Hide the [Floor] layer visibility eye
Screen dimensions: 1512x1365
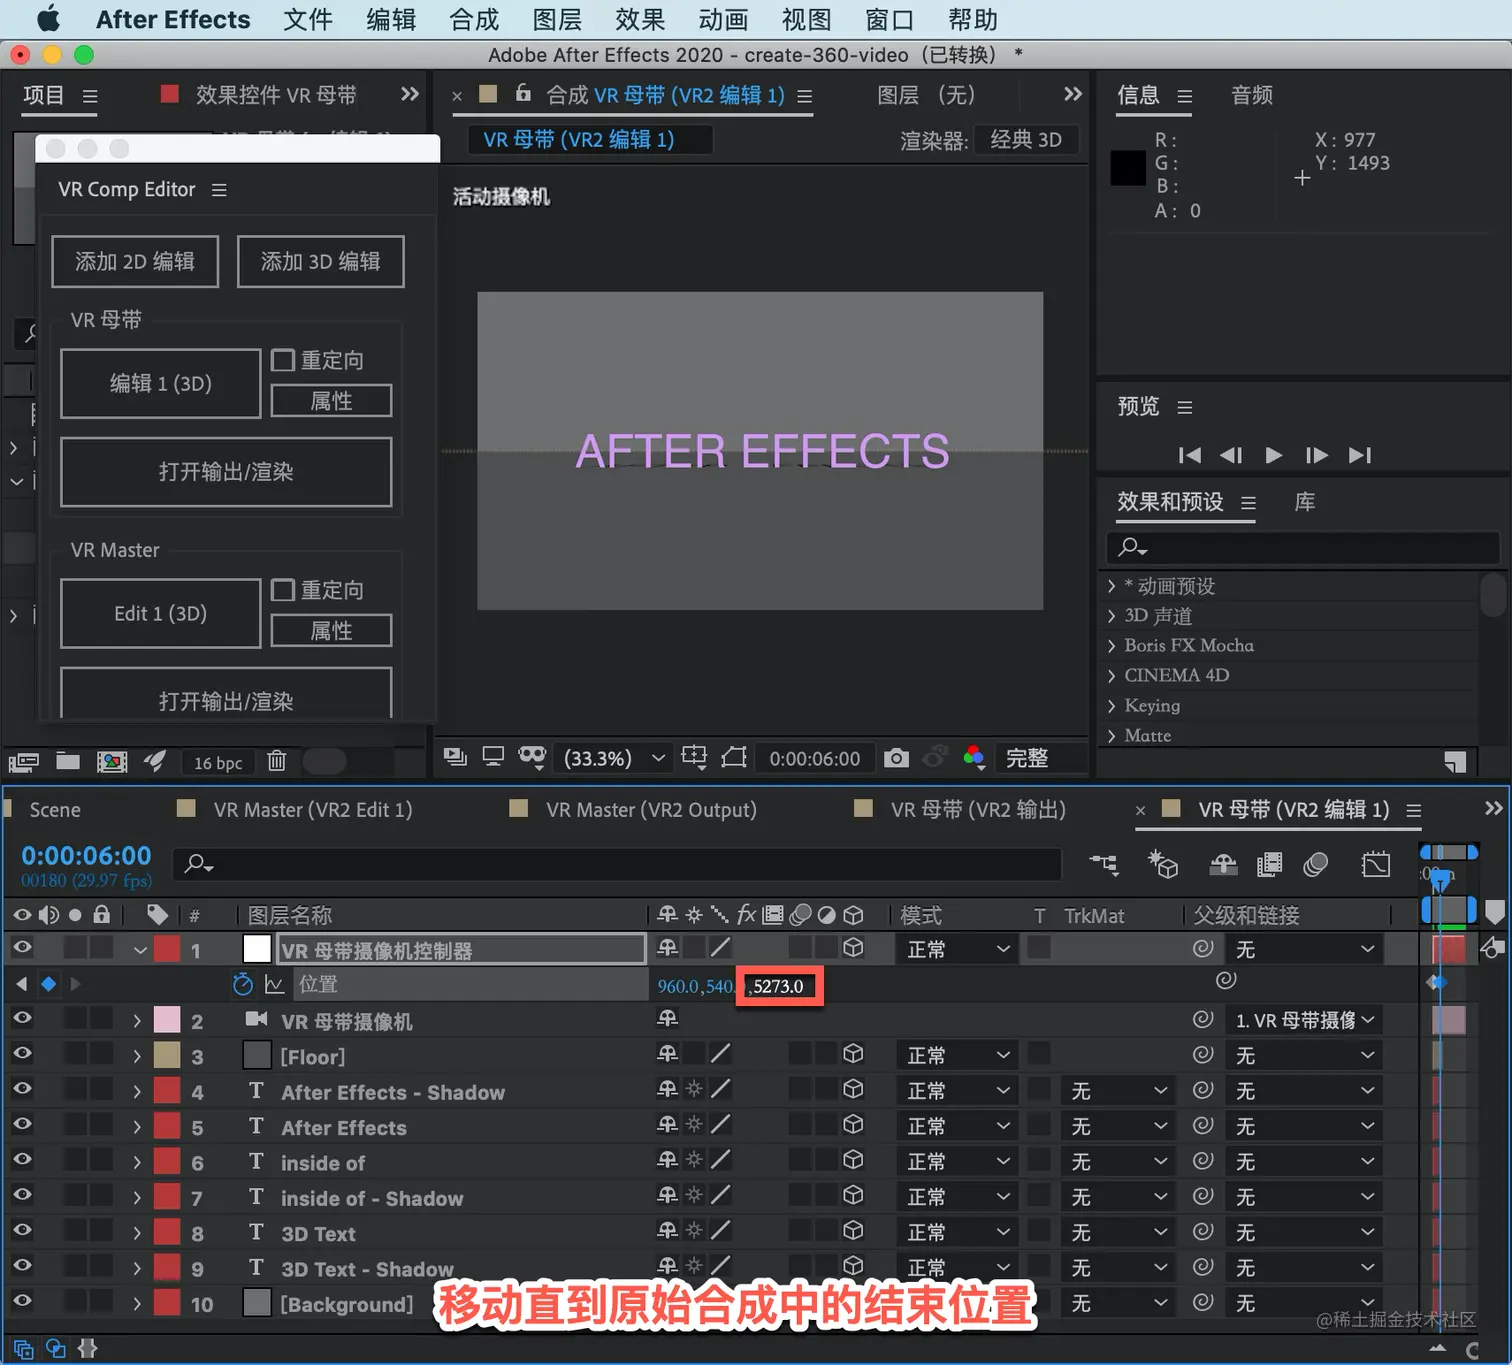[x=22, y=1053]
